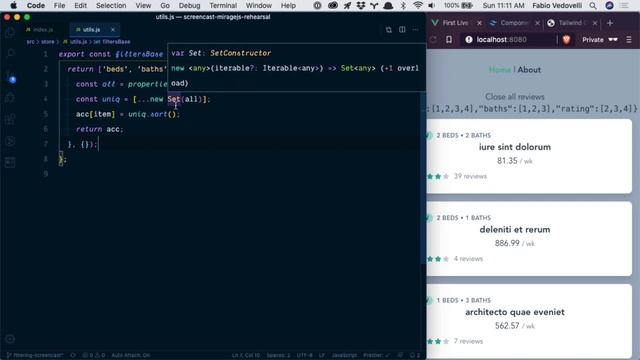Change end of line sequence 'LF'

pos(322,355)
